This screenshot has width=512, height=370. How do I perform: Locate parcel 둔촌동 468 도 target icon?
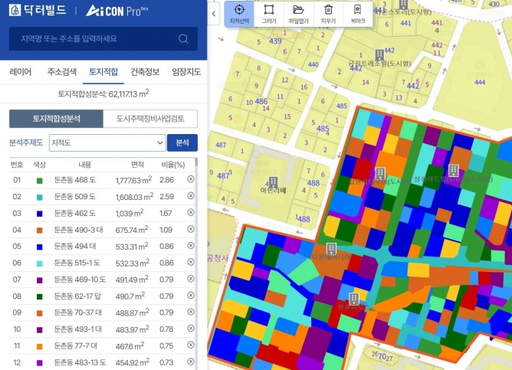click(x=191, y=179)
